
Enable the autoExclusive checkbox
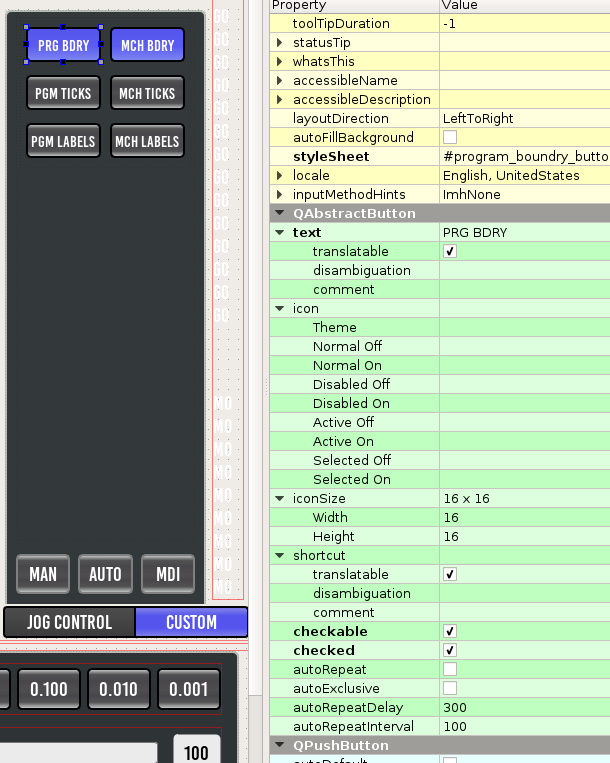click(x=450, y=688)
